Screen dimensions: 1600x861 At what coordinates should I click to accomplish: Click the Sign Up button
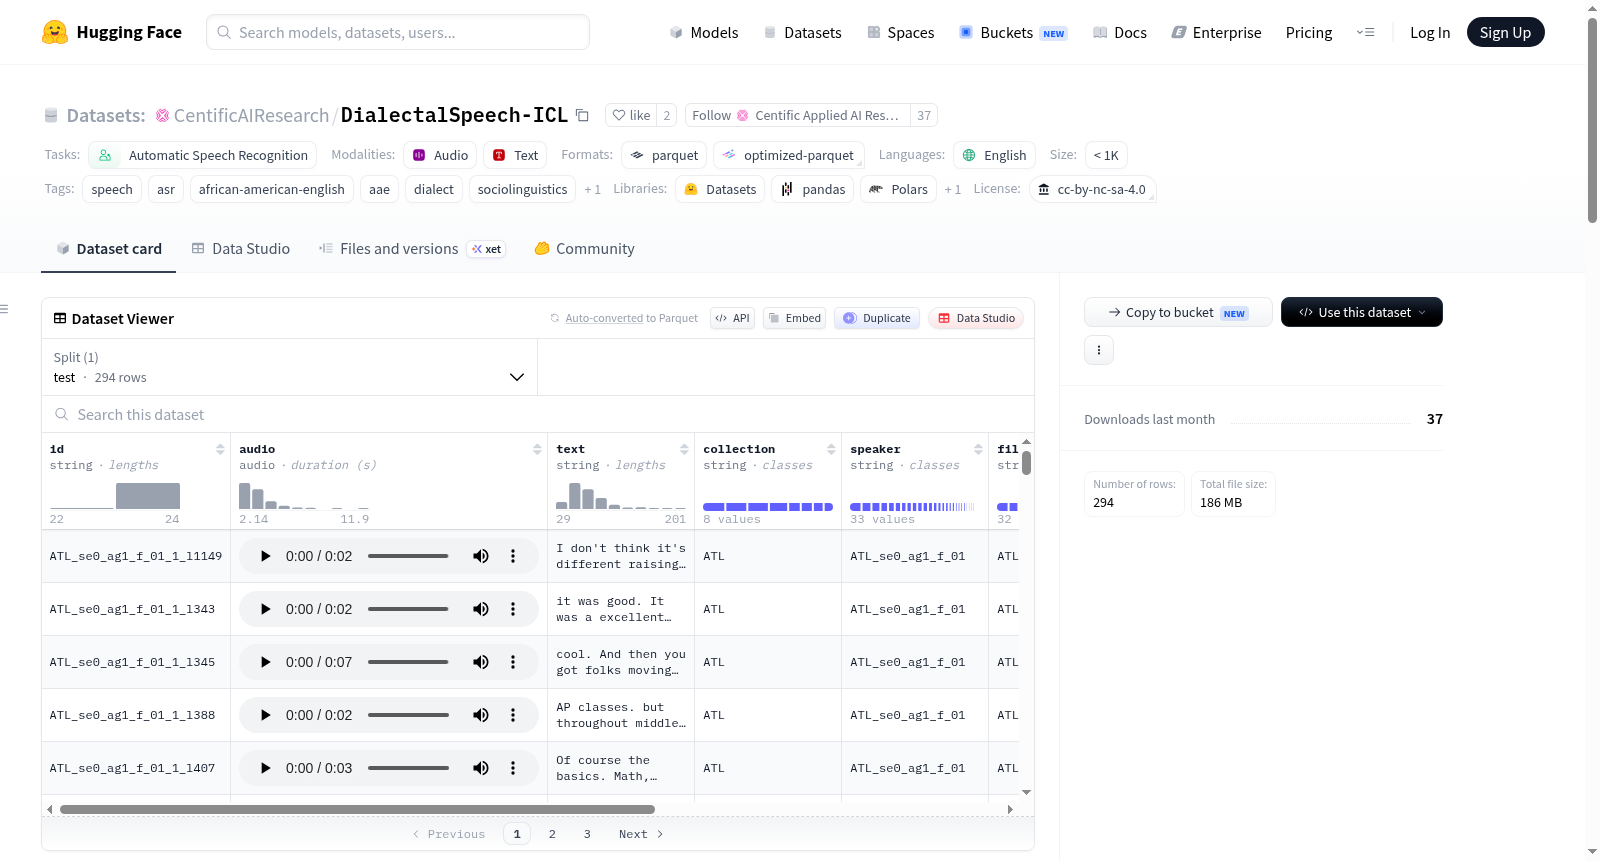coord(1505,32)
